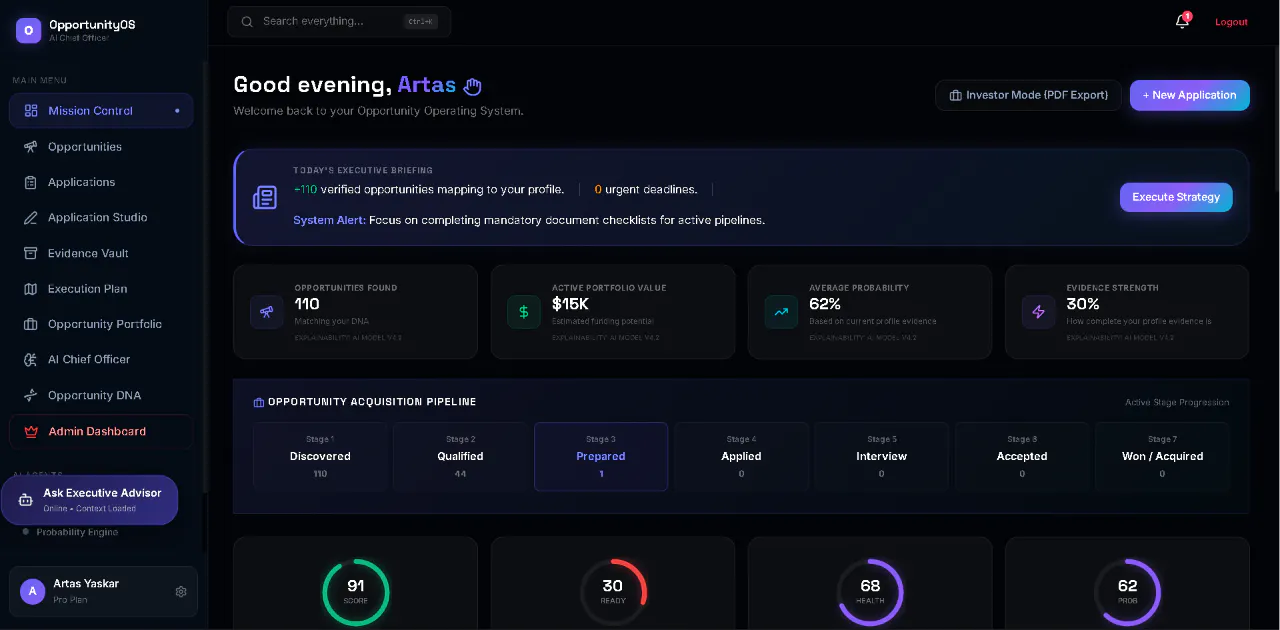
Task: Click the Opportunity Portfolio briefcase icon
Action: (x=30, y=324)
